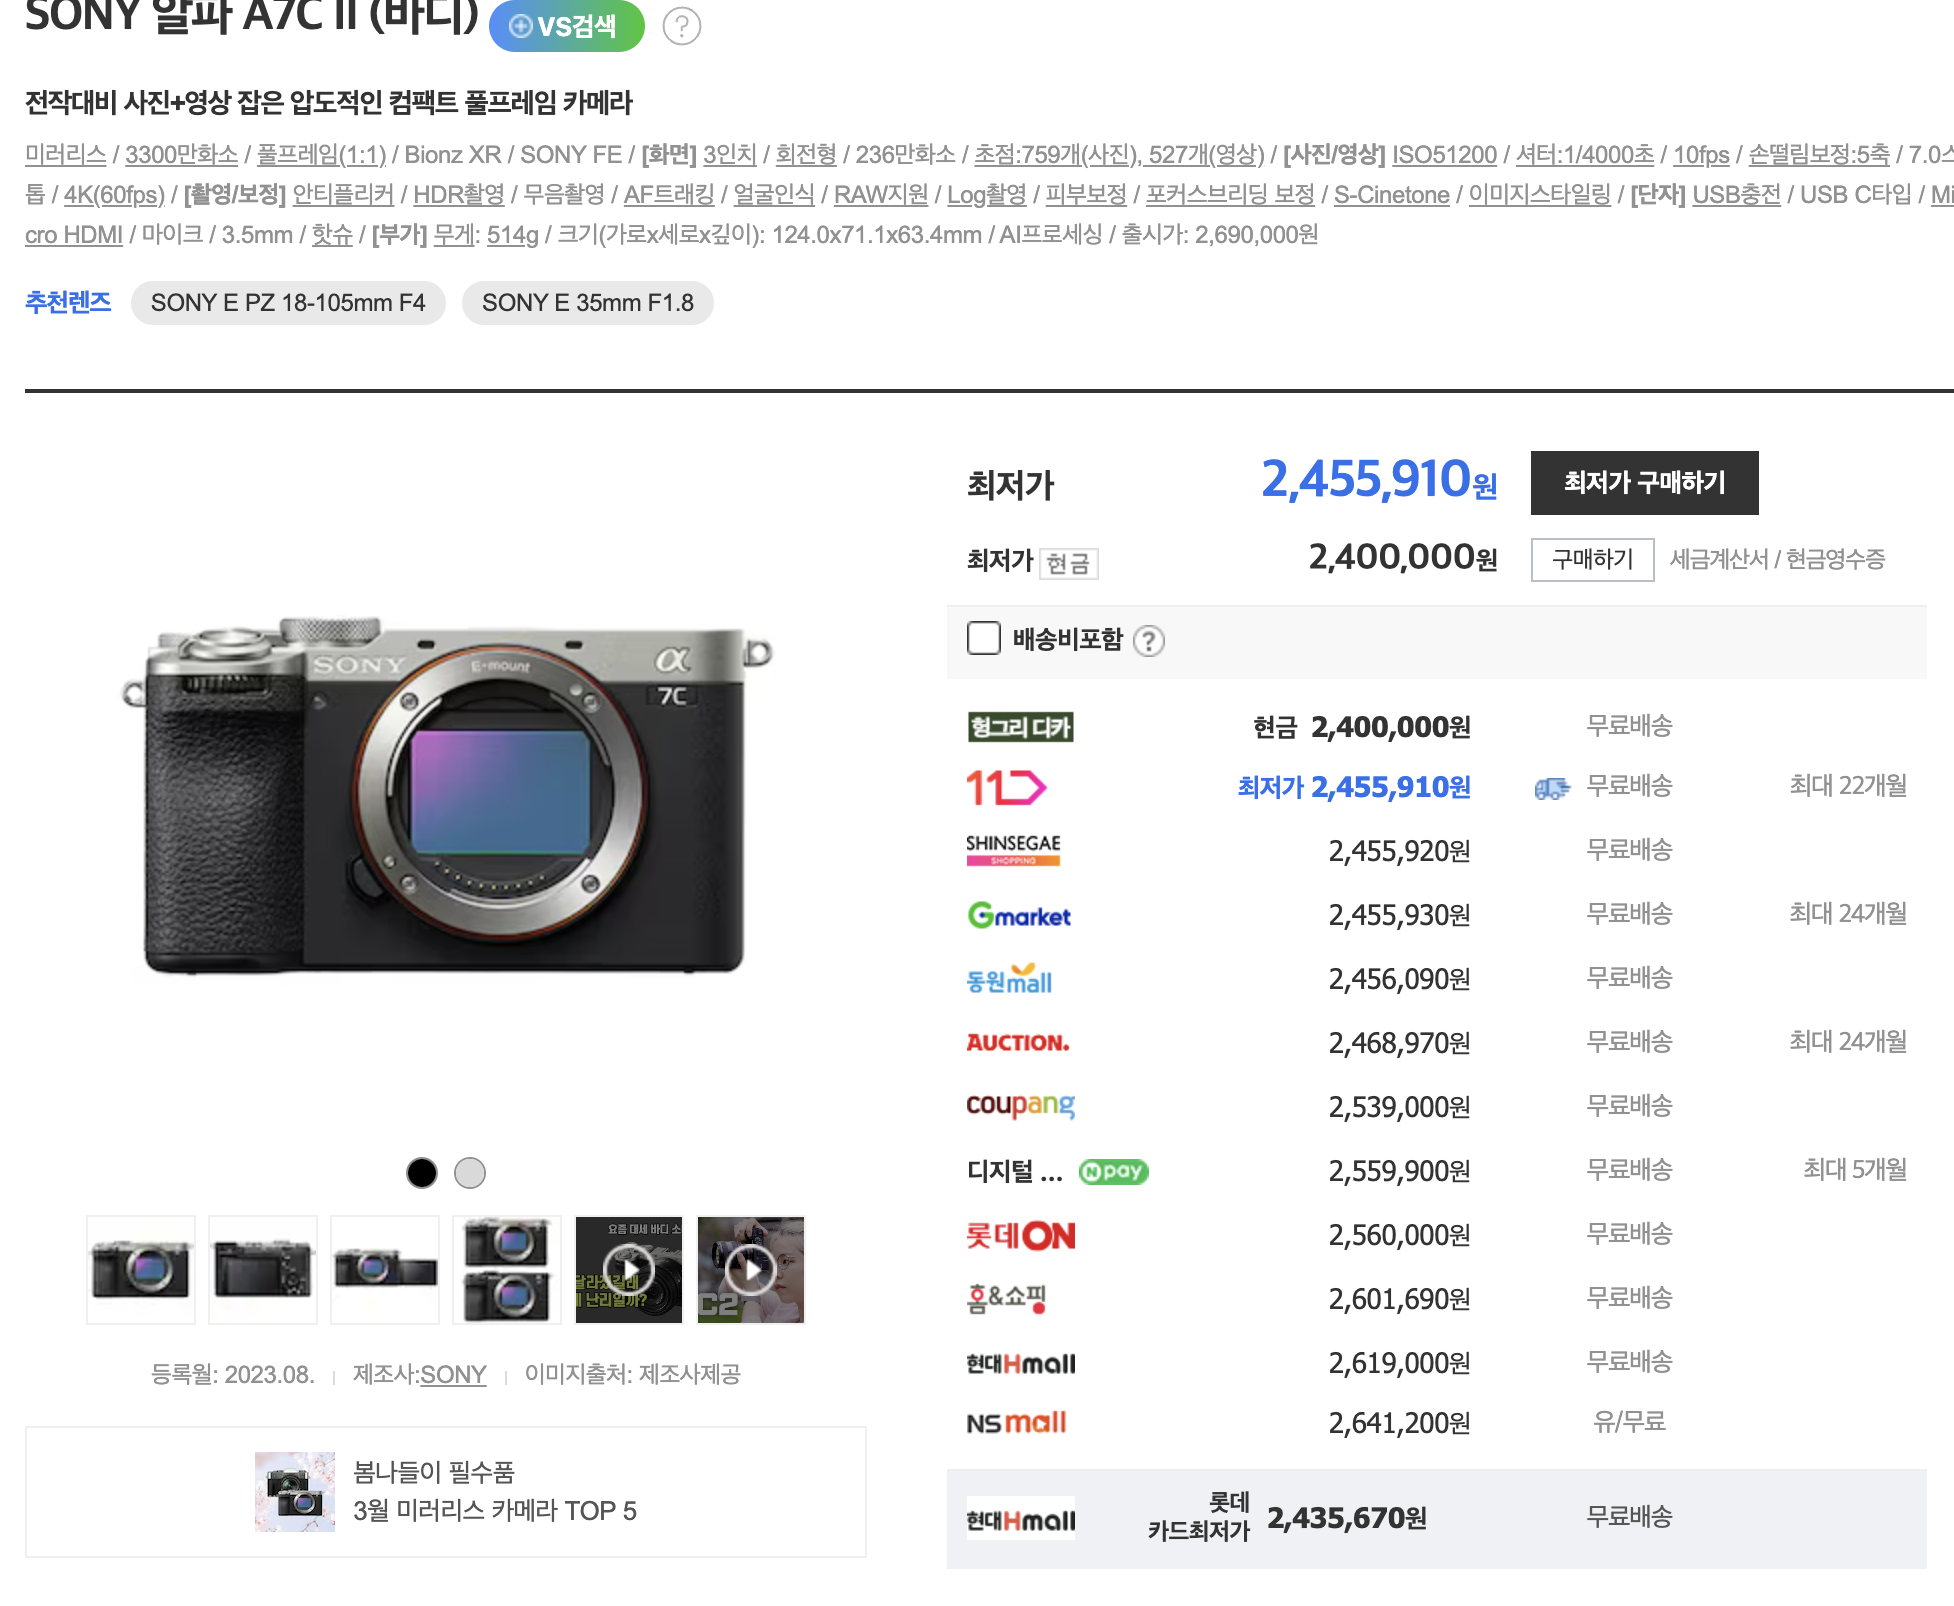Open the 11번가 seller logo
The image size is (1954, 1606).
(1006, 788)
